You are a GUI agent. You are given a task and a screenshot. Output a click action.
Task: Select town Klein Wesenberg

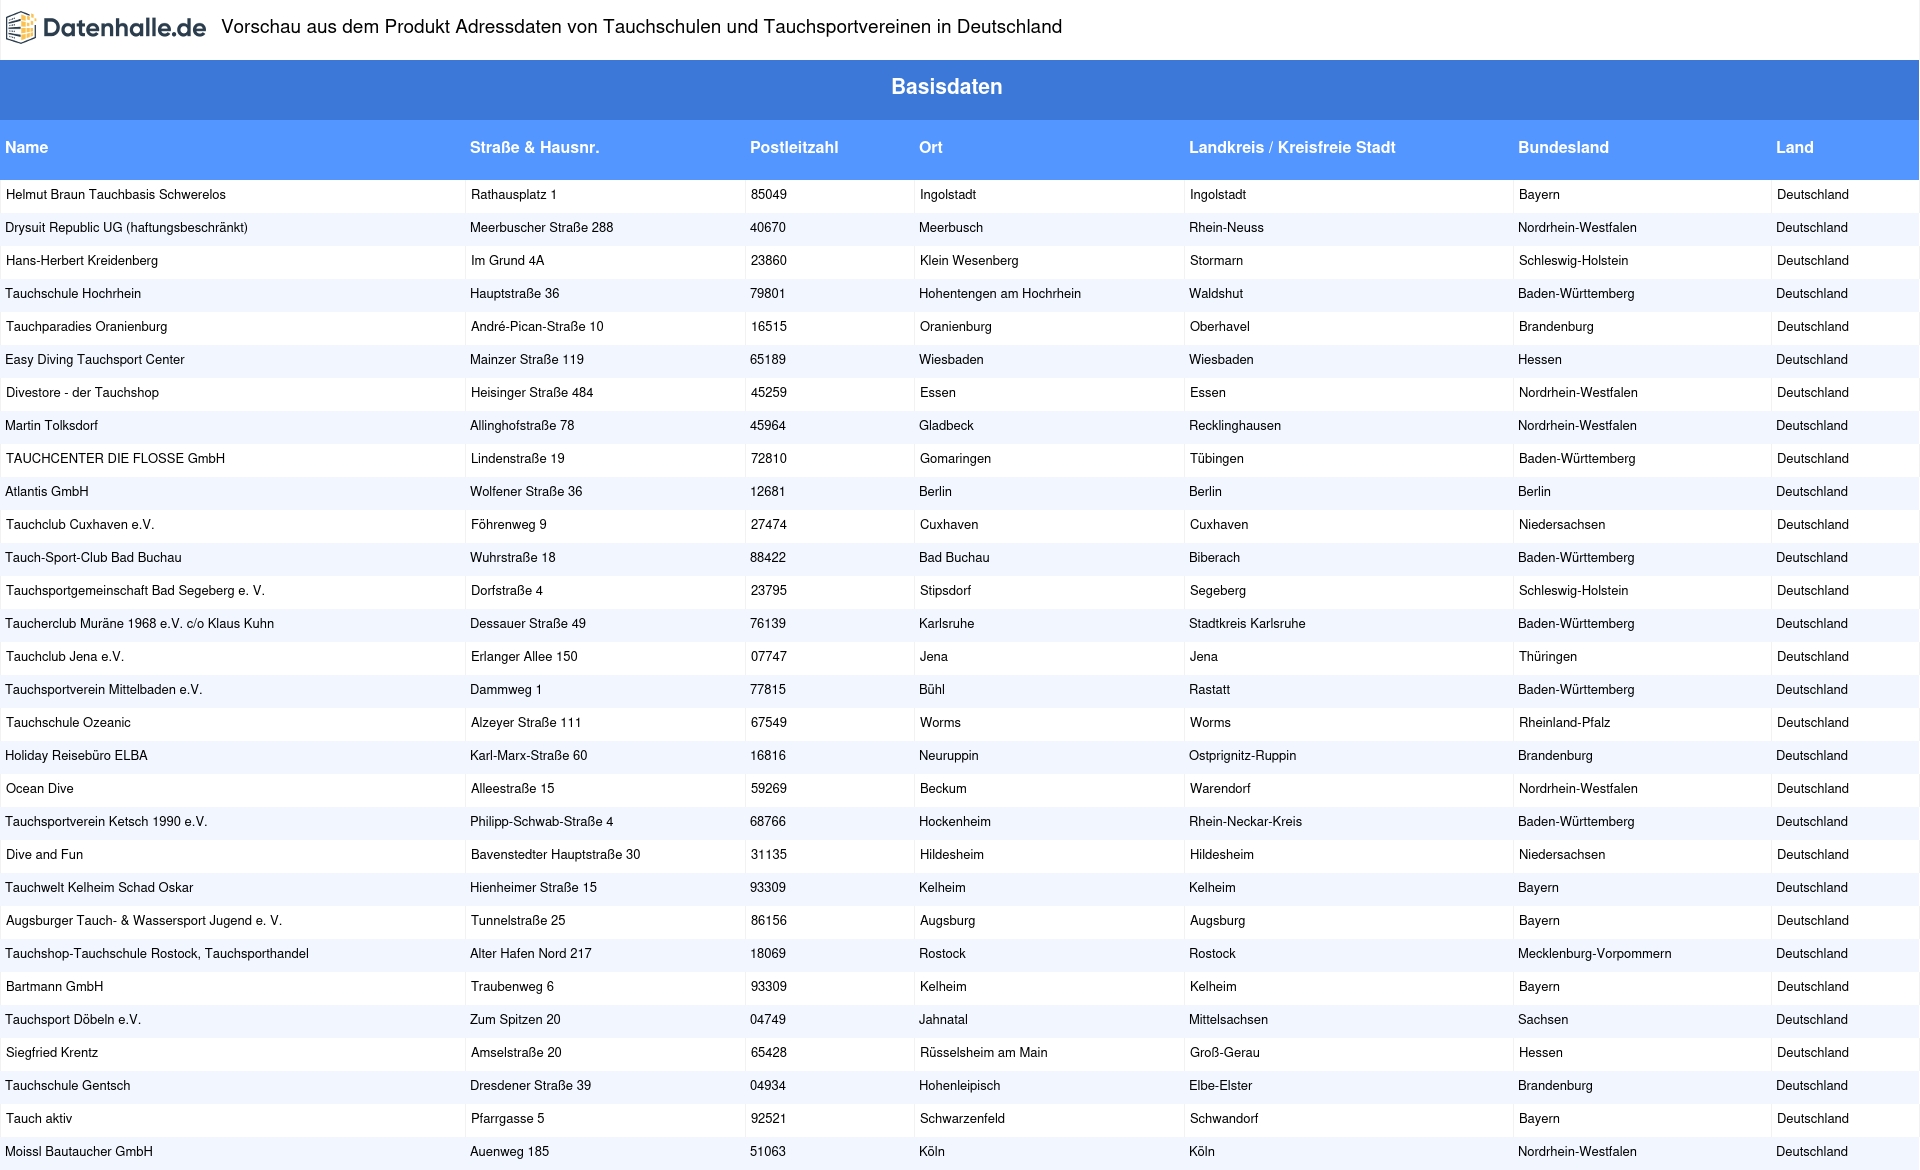[969, 261]
